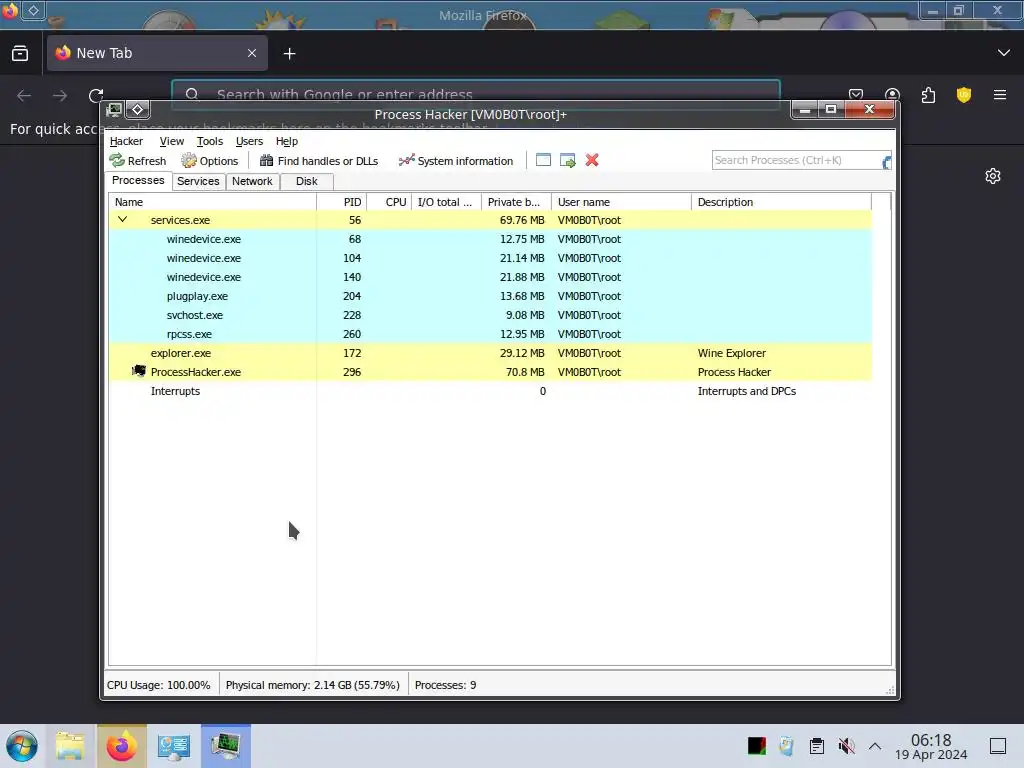Collapse the services.exe tree node
This screenshot has height=768, width=1024.
pos(123,219)
